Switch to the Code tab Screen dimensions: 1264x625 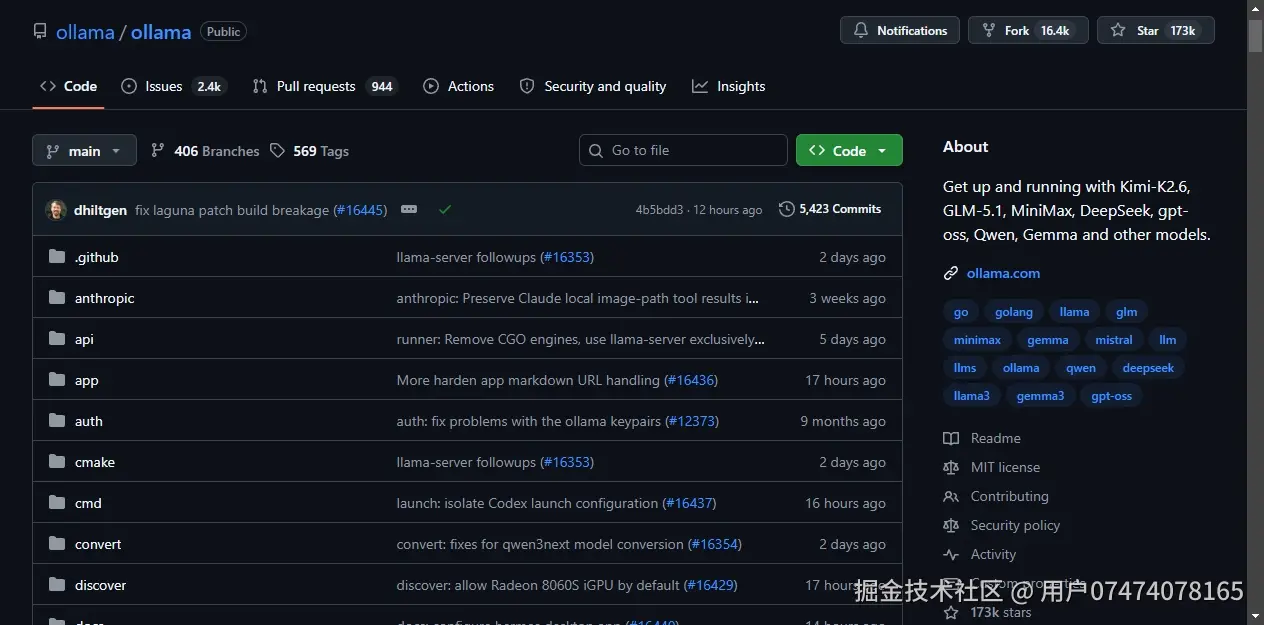69,86
